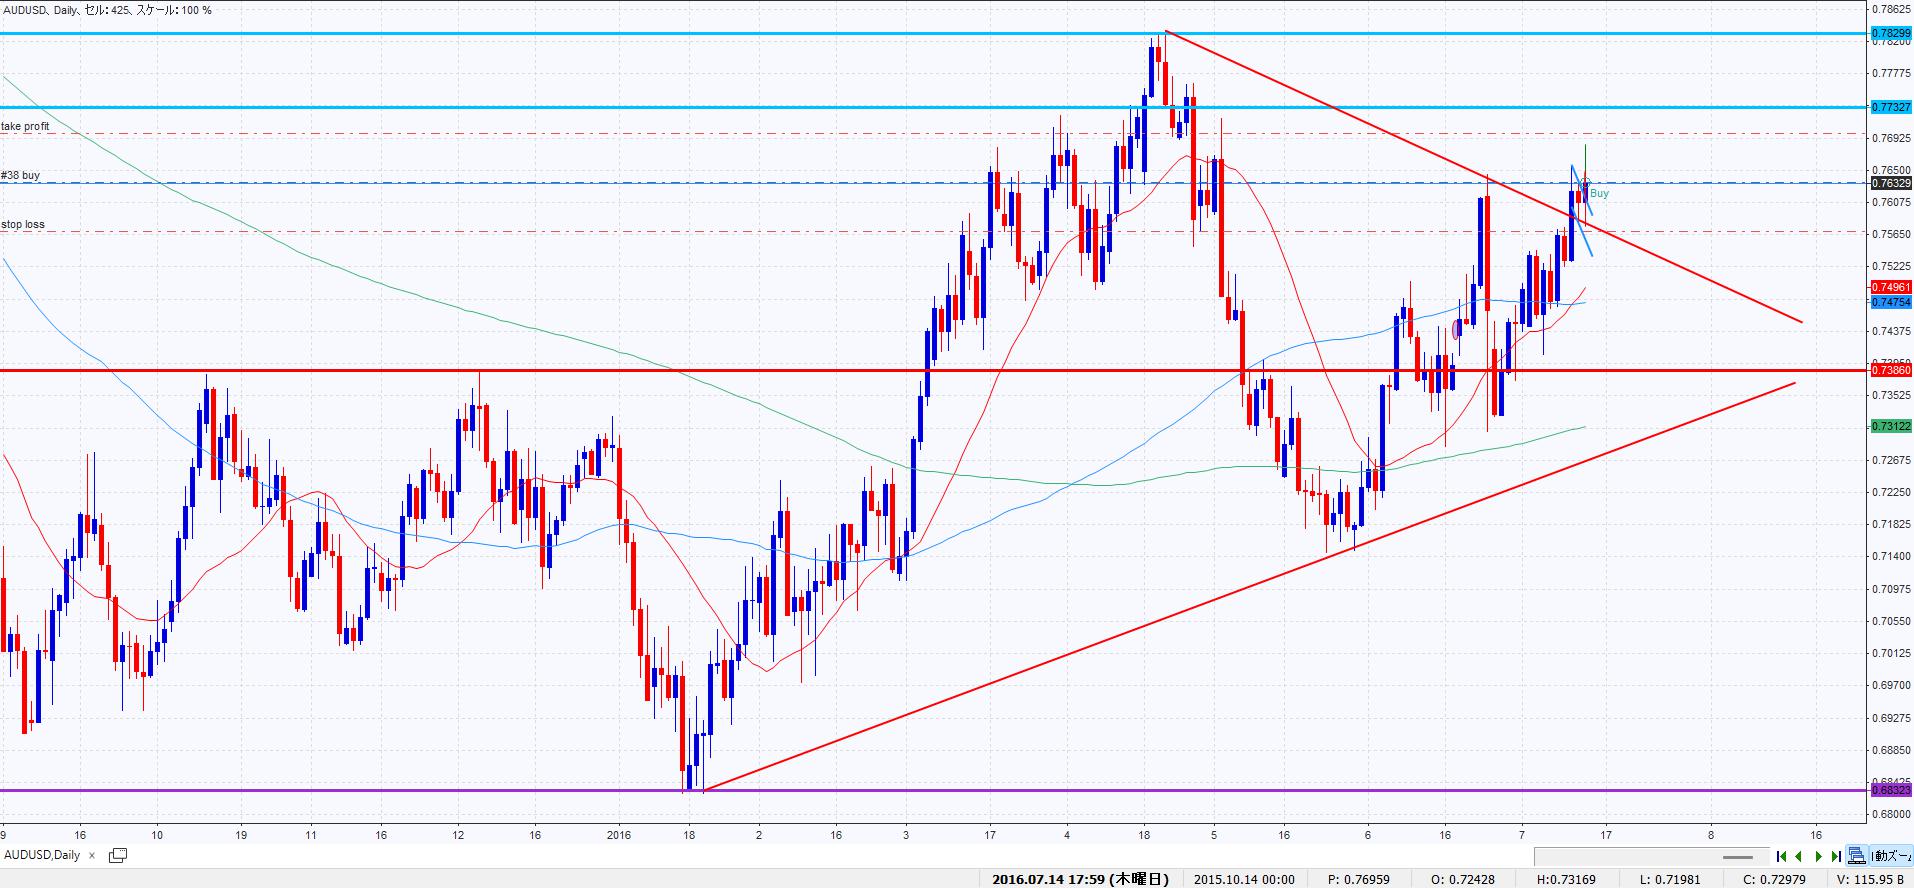Jump to the first bar of the chart
1914x888 pixels.
click(x=1781, y=856)
